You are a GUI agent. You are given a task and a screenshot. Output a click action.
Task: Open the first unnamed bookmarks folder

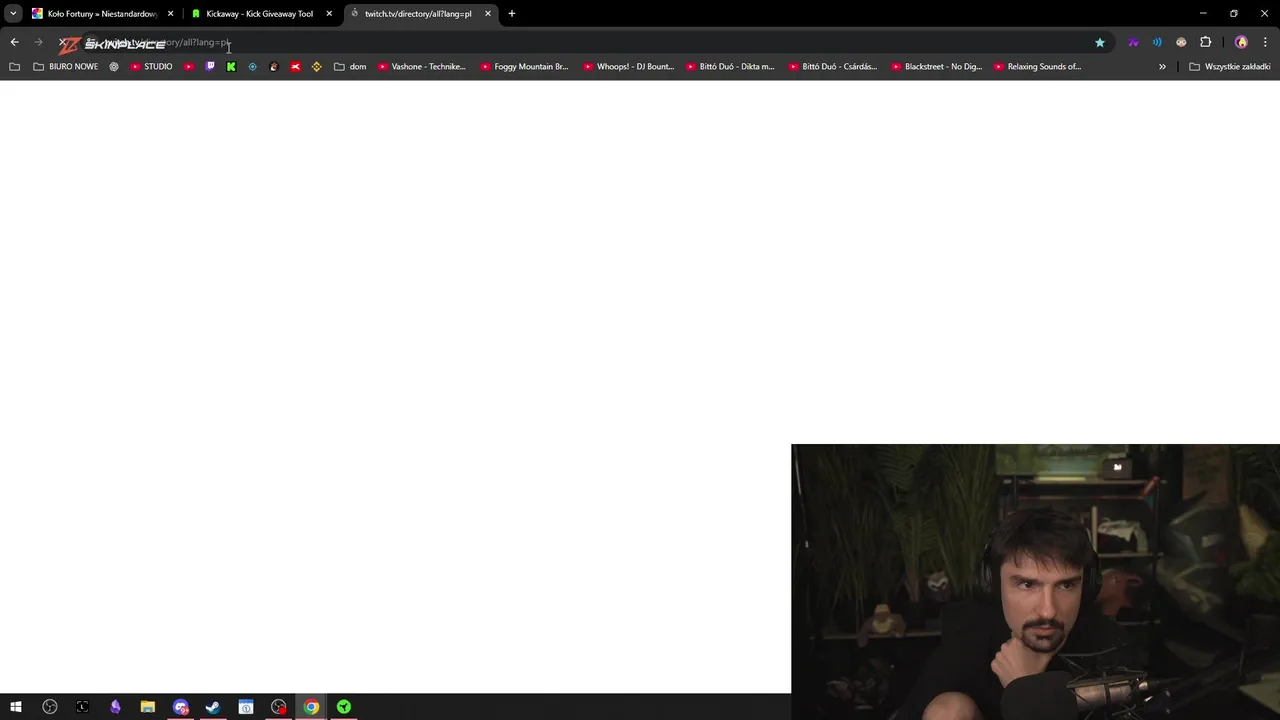pyautogui.click(x=14, y=67)
